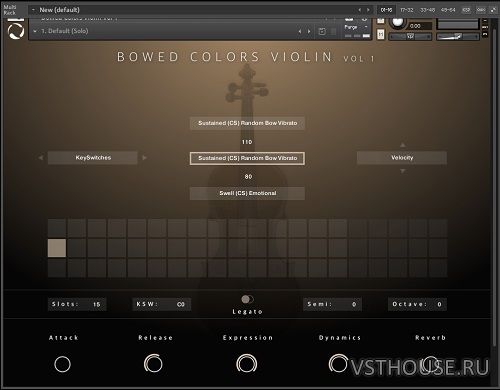Click the tune value 0.00 field
500x390 pixels.
click(419, 26)
